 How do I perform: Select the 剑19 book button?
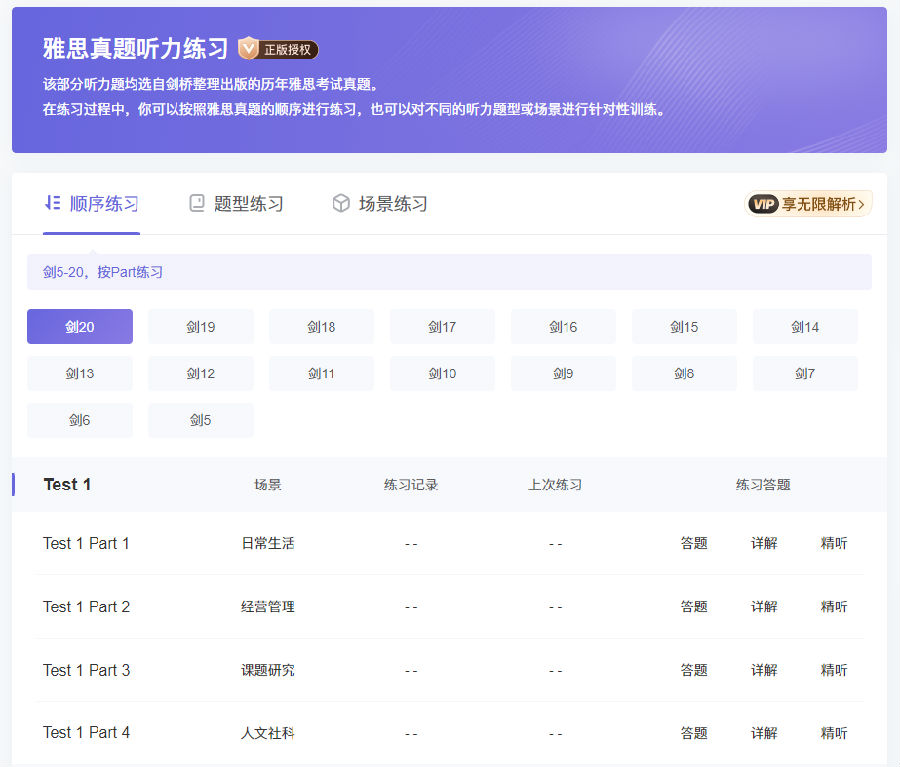pos(201,327)
